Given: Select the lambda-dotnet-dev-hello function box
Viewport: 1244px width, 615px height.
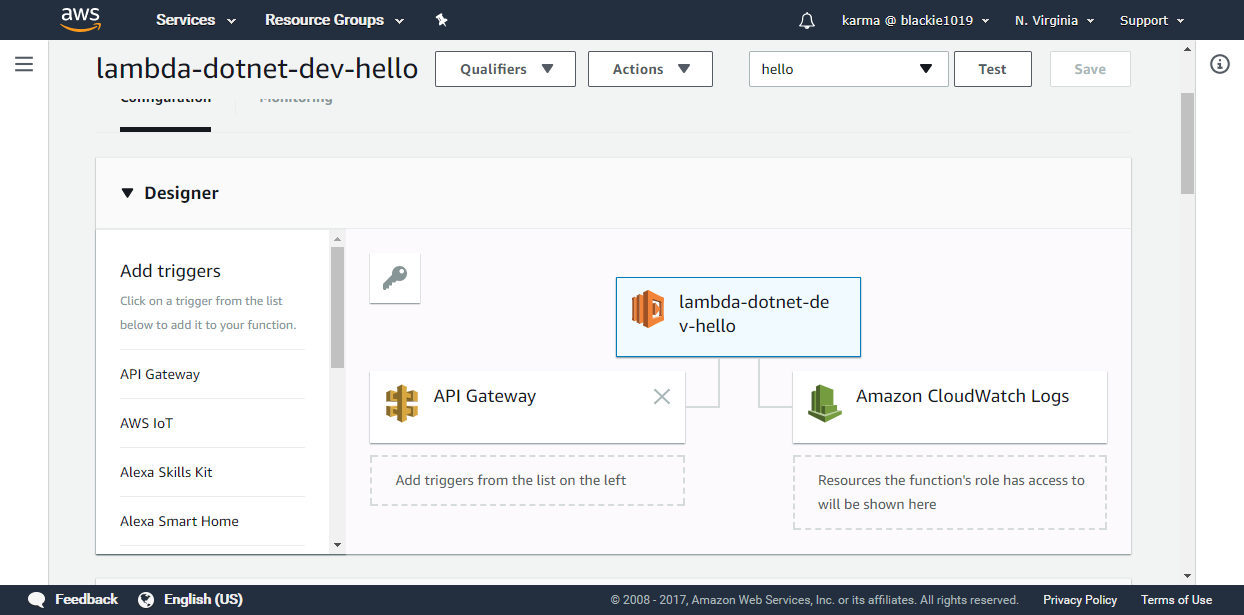Looking at the screenshot, I should [738, 316].
